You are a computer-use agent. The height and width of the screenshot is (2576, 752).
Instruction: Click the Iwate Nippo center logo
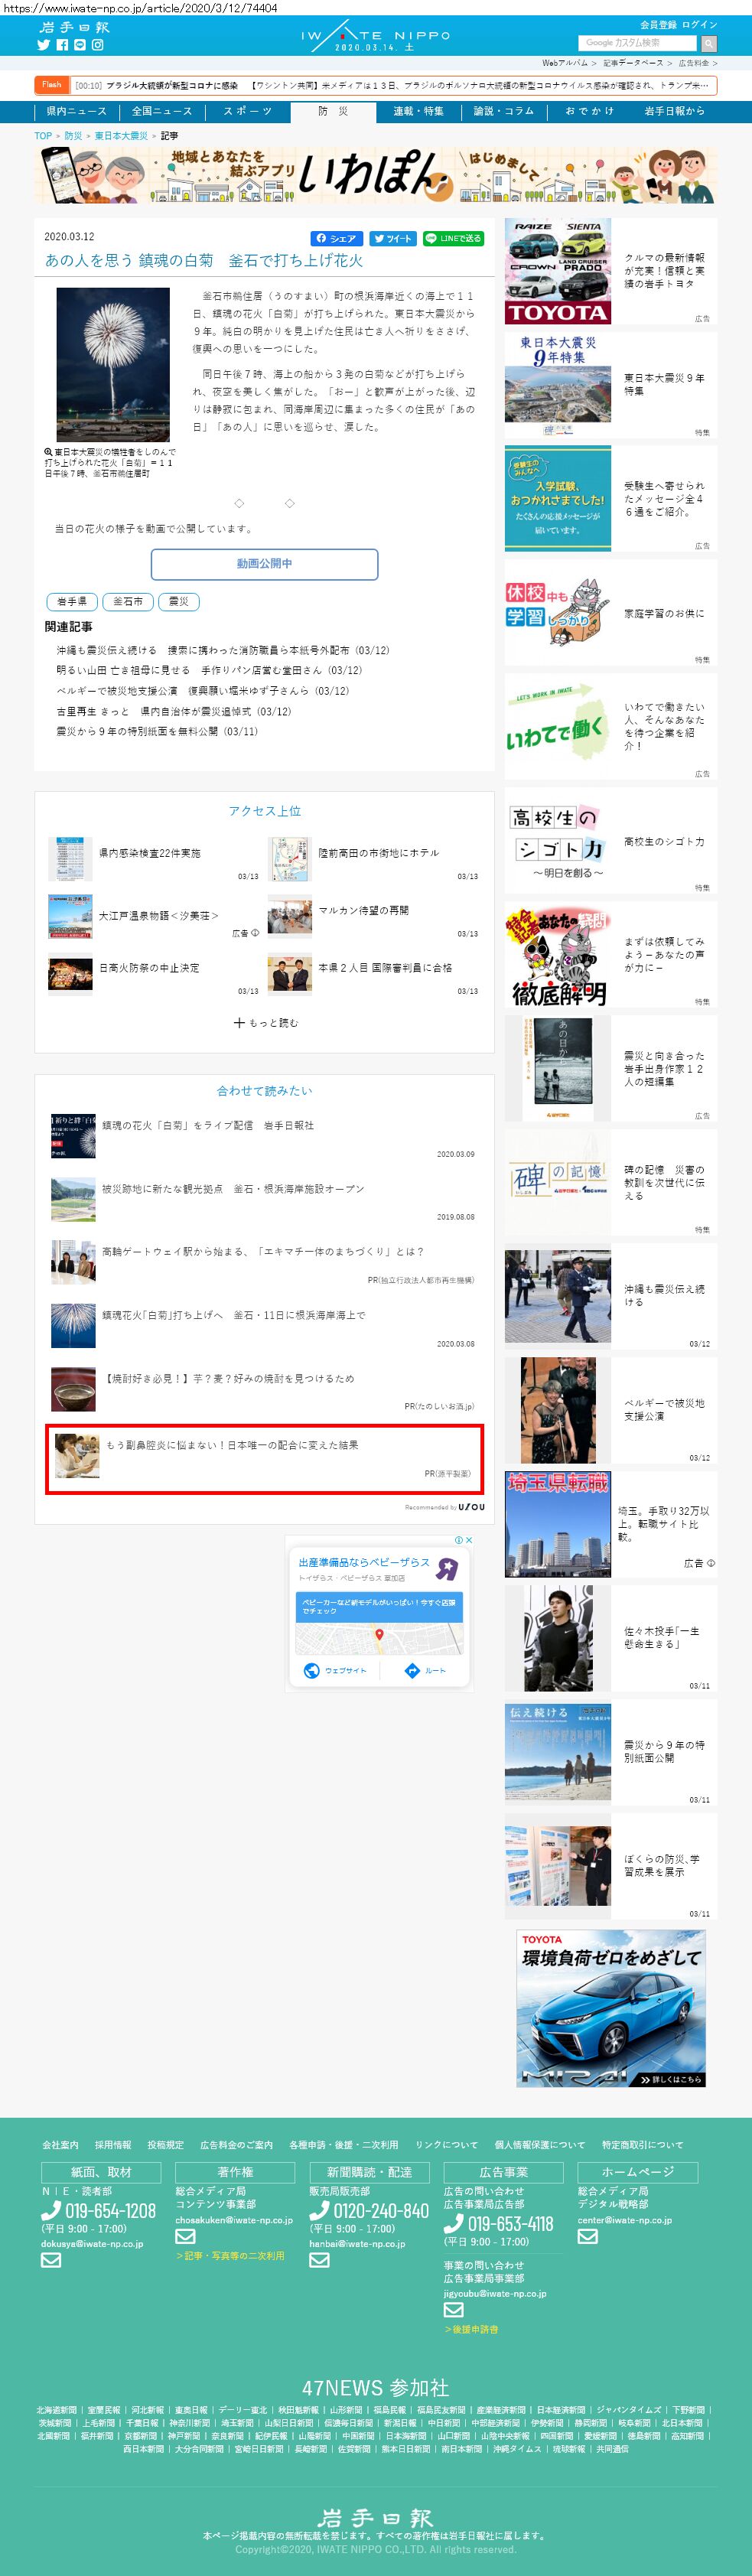(376, 37)
